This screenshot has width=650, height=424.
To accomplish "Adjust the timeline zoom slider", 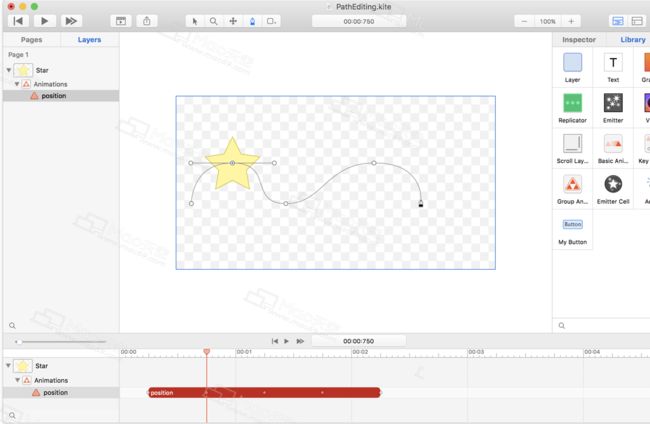I will tap(19, 342).
